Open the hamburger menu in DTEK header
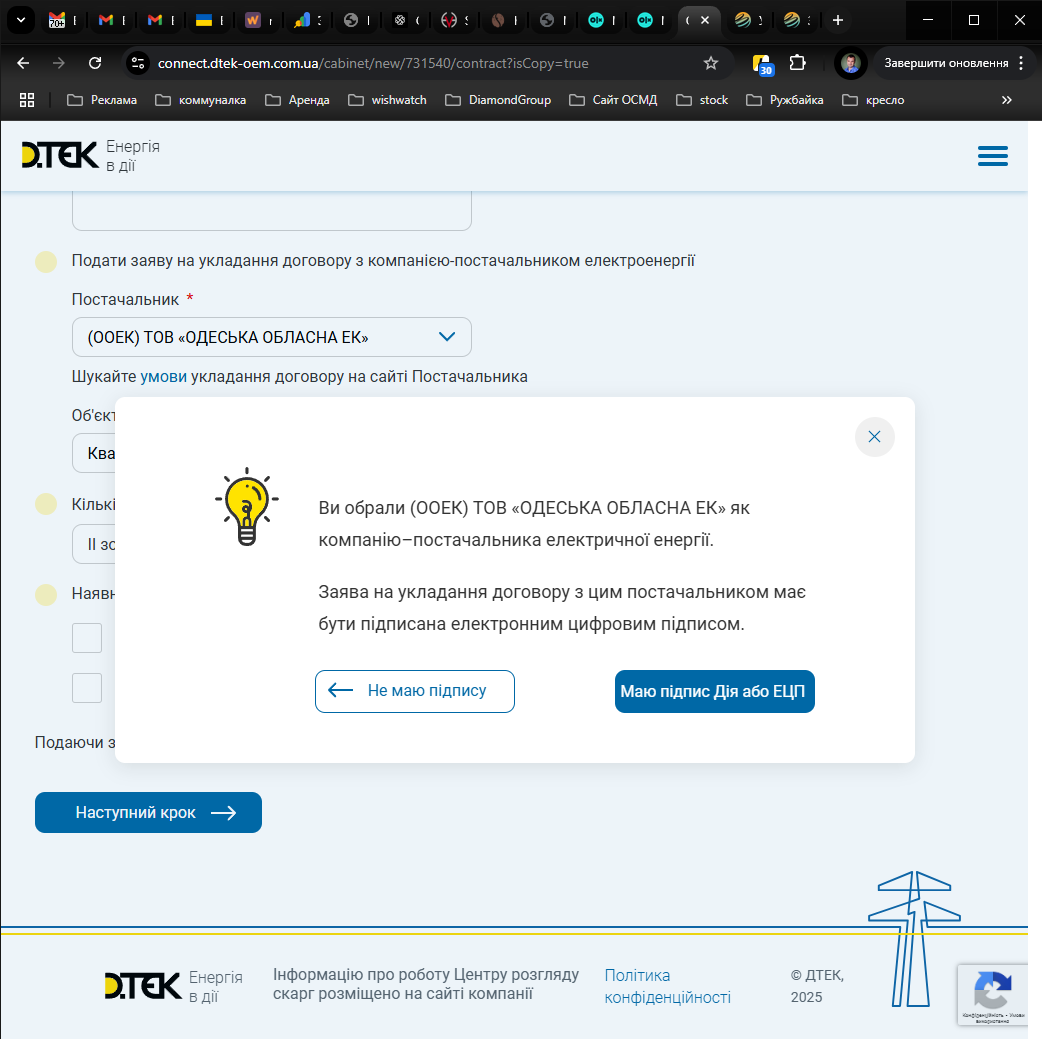This screenshot has height=1039, width=1042. point(993,156)
